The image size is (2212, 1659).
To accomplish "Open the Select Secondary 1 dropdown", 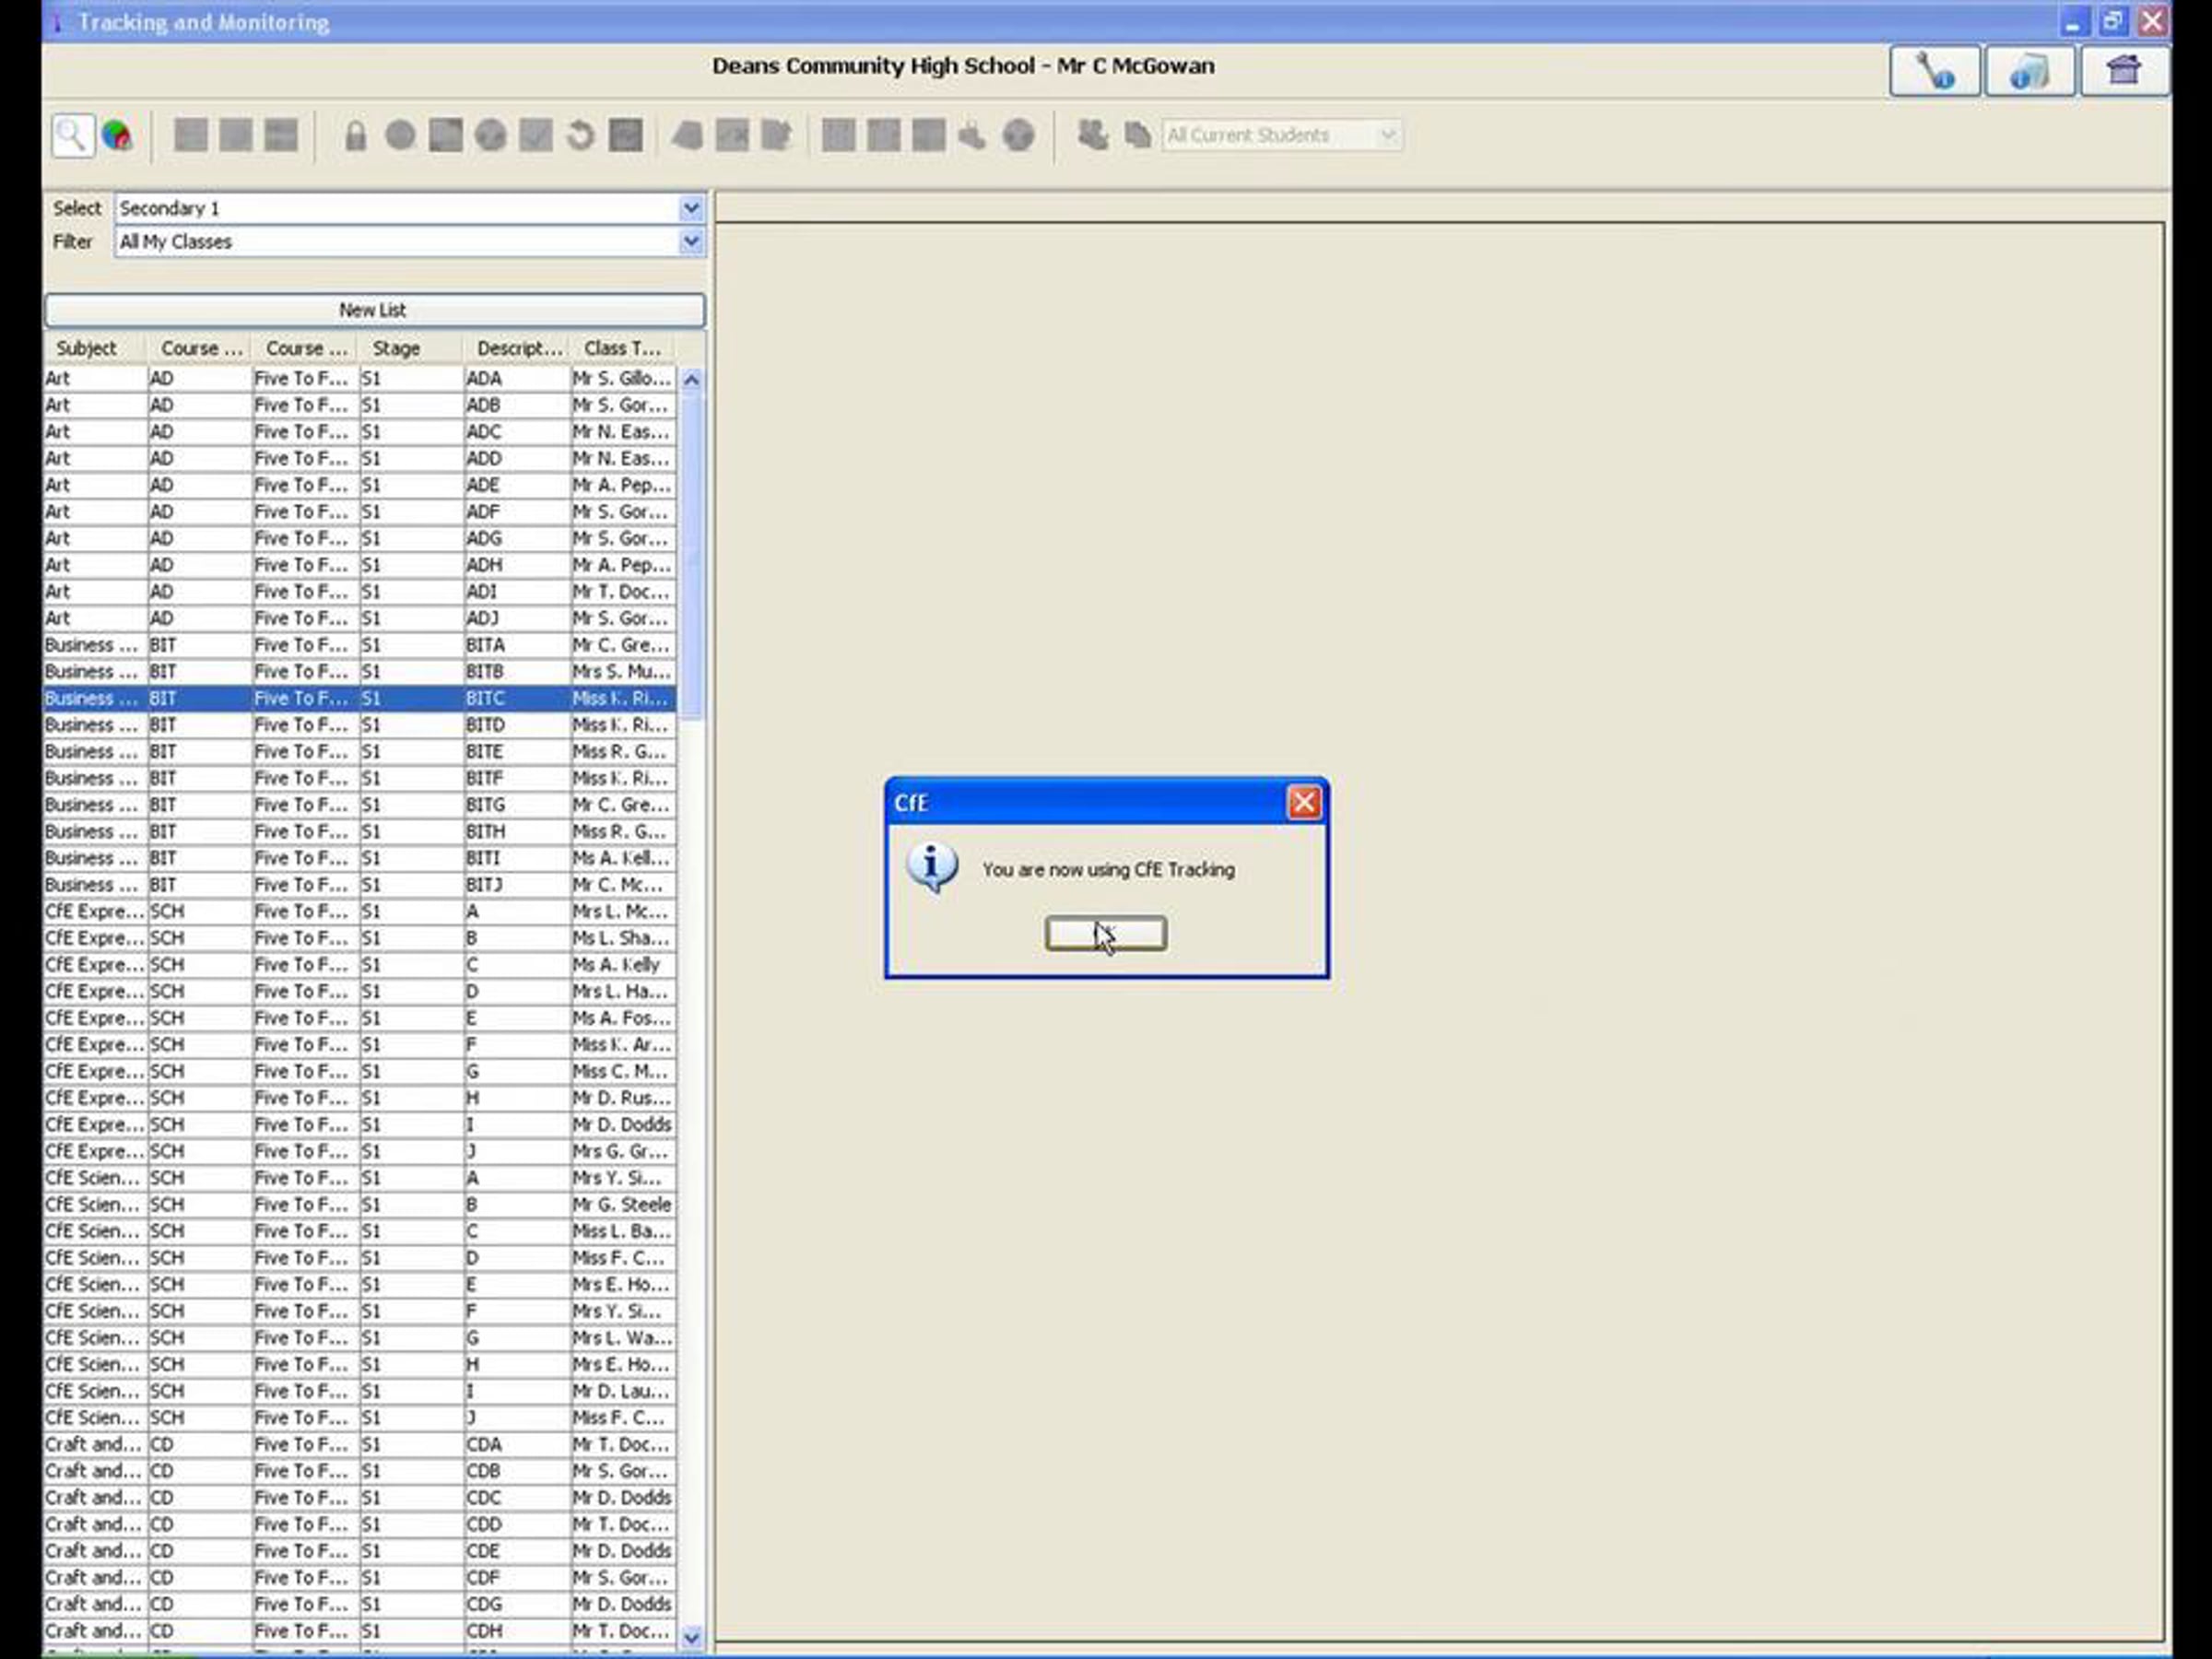I will click(x=690, y=208).
